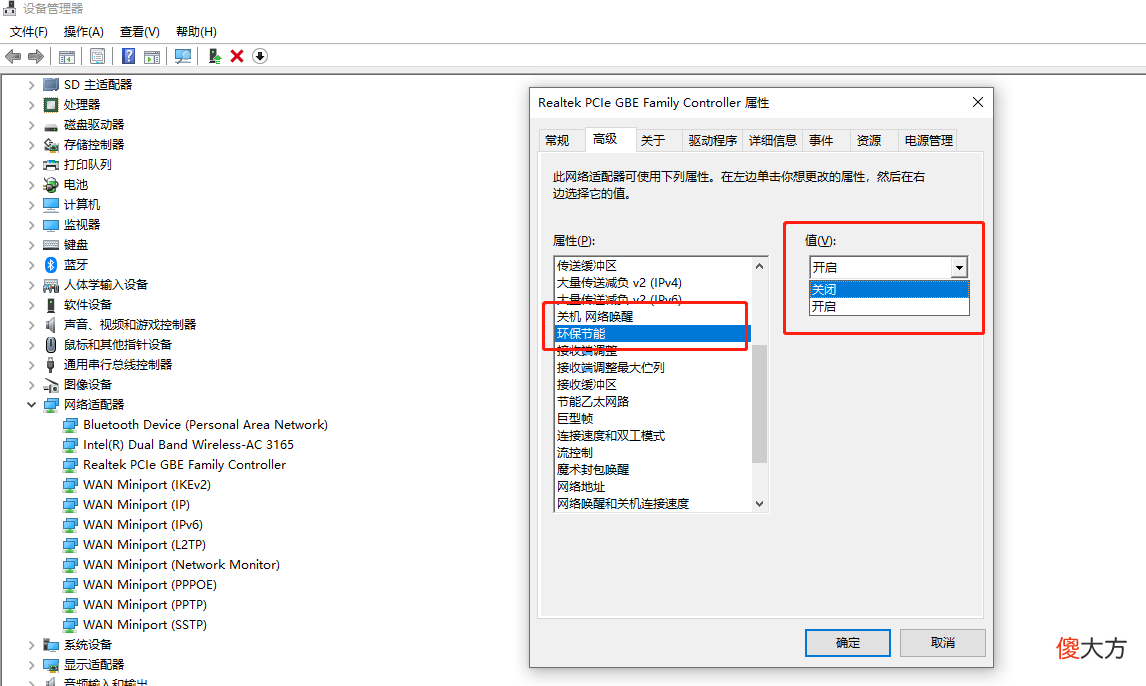Image resolution: width=1146 pixels, height=686 pixels.
Task: Switch to the 详细信息 tab
Action: point(773,140)
